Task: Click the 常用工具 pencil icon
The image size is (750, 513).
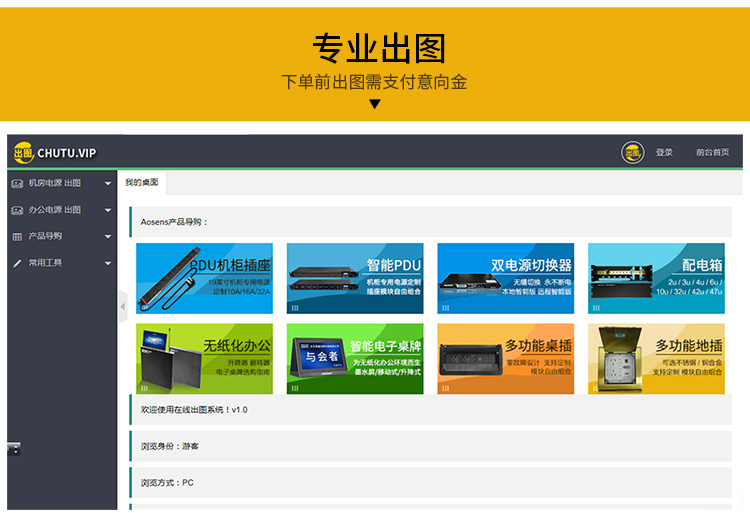Action: 17,263
